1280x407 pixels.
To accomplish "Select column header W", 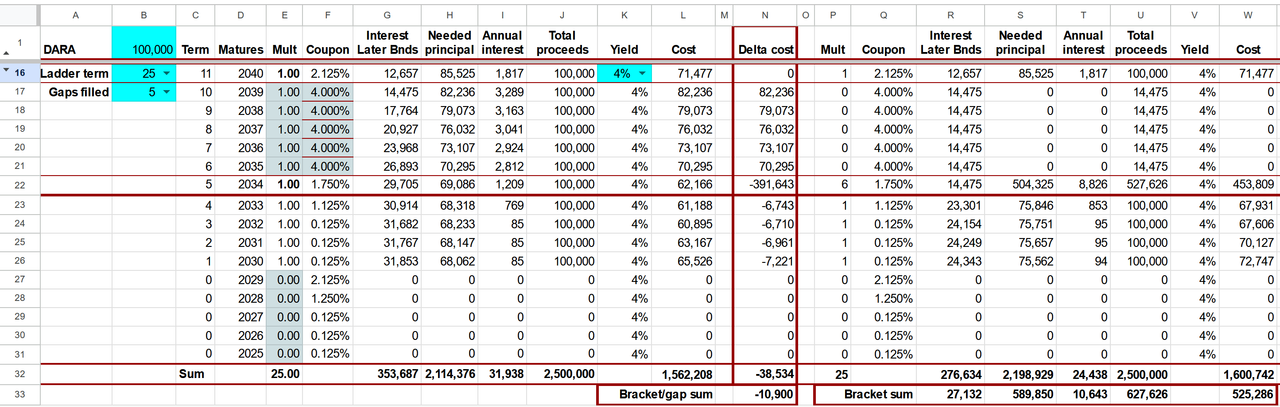I will pos(1248,16).
